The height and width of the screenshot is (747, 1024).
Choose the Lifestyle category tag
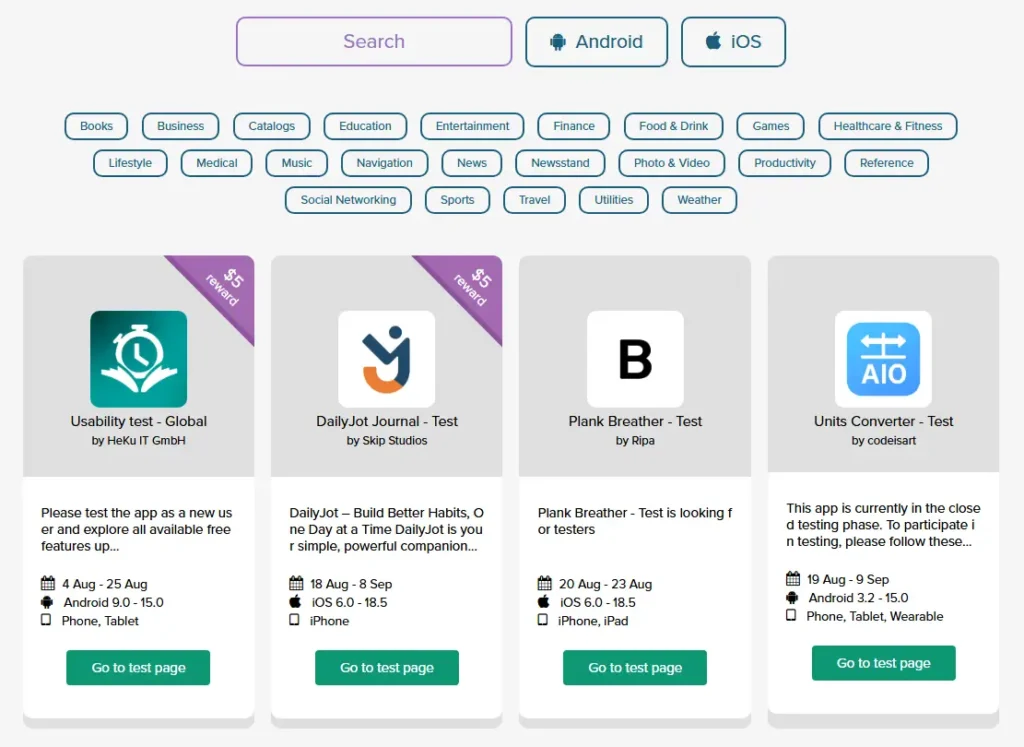130,163
